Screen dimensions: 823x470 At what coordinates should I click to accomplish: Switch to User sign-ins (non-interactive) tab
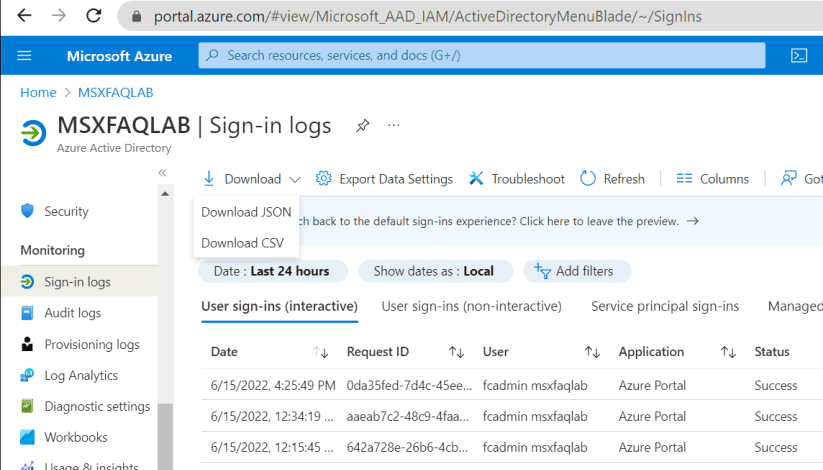(x=471, y=306)
